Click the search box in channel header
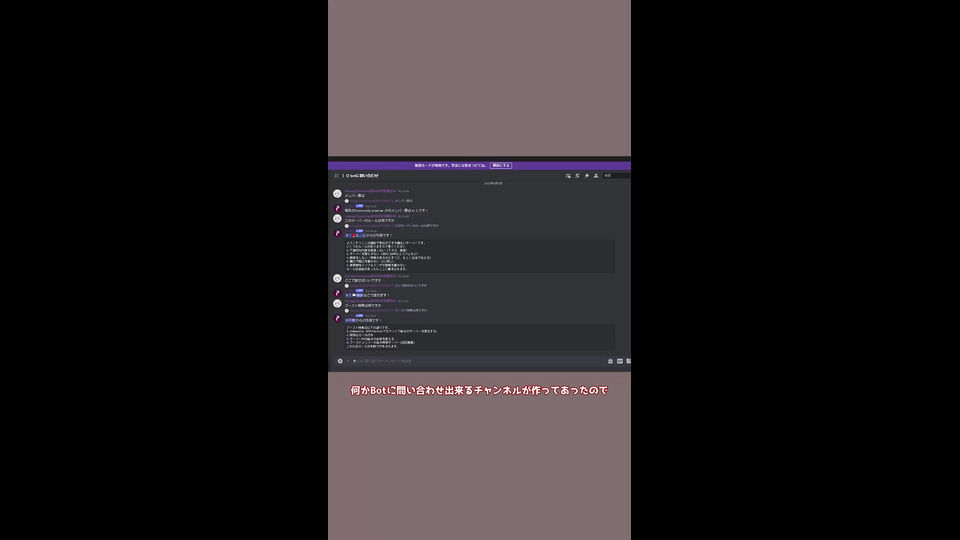 [x=617, y=176]
